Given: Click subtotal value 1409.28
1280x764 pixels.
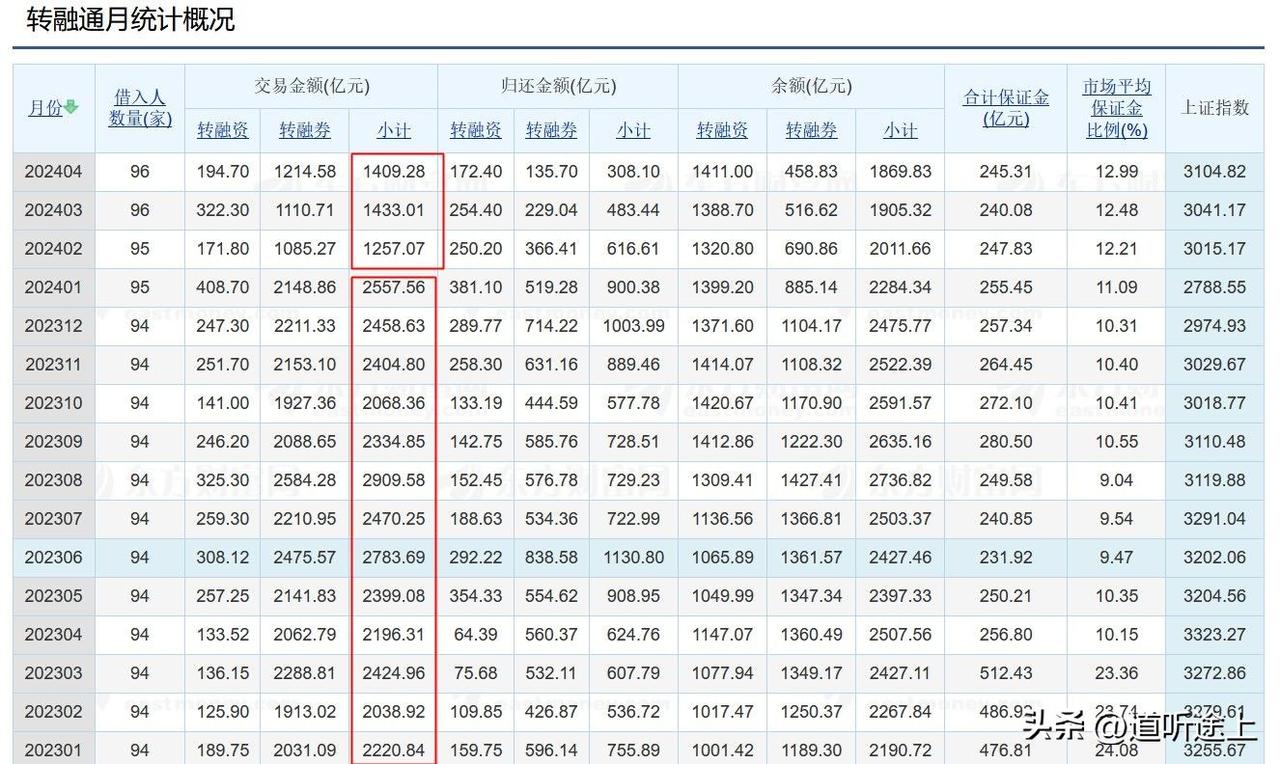Looking at the screenshot, I should click(x=394, y=172).
